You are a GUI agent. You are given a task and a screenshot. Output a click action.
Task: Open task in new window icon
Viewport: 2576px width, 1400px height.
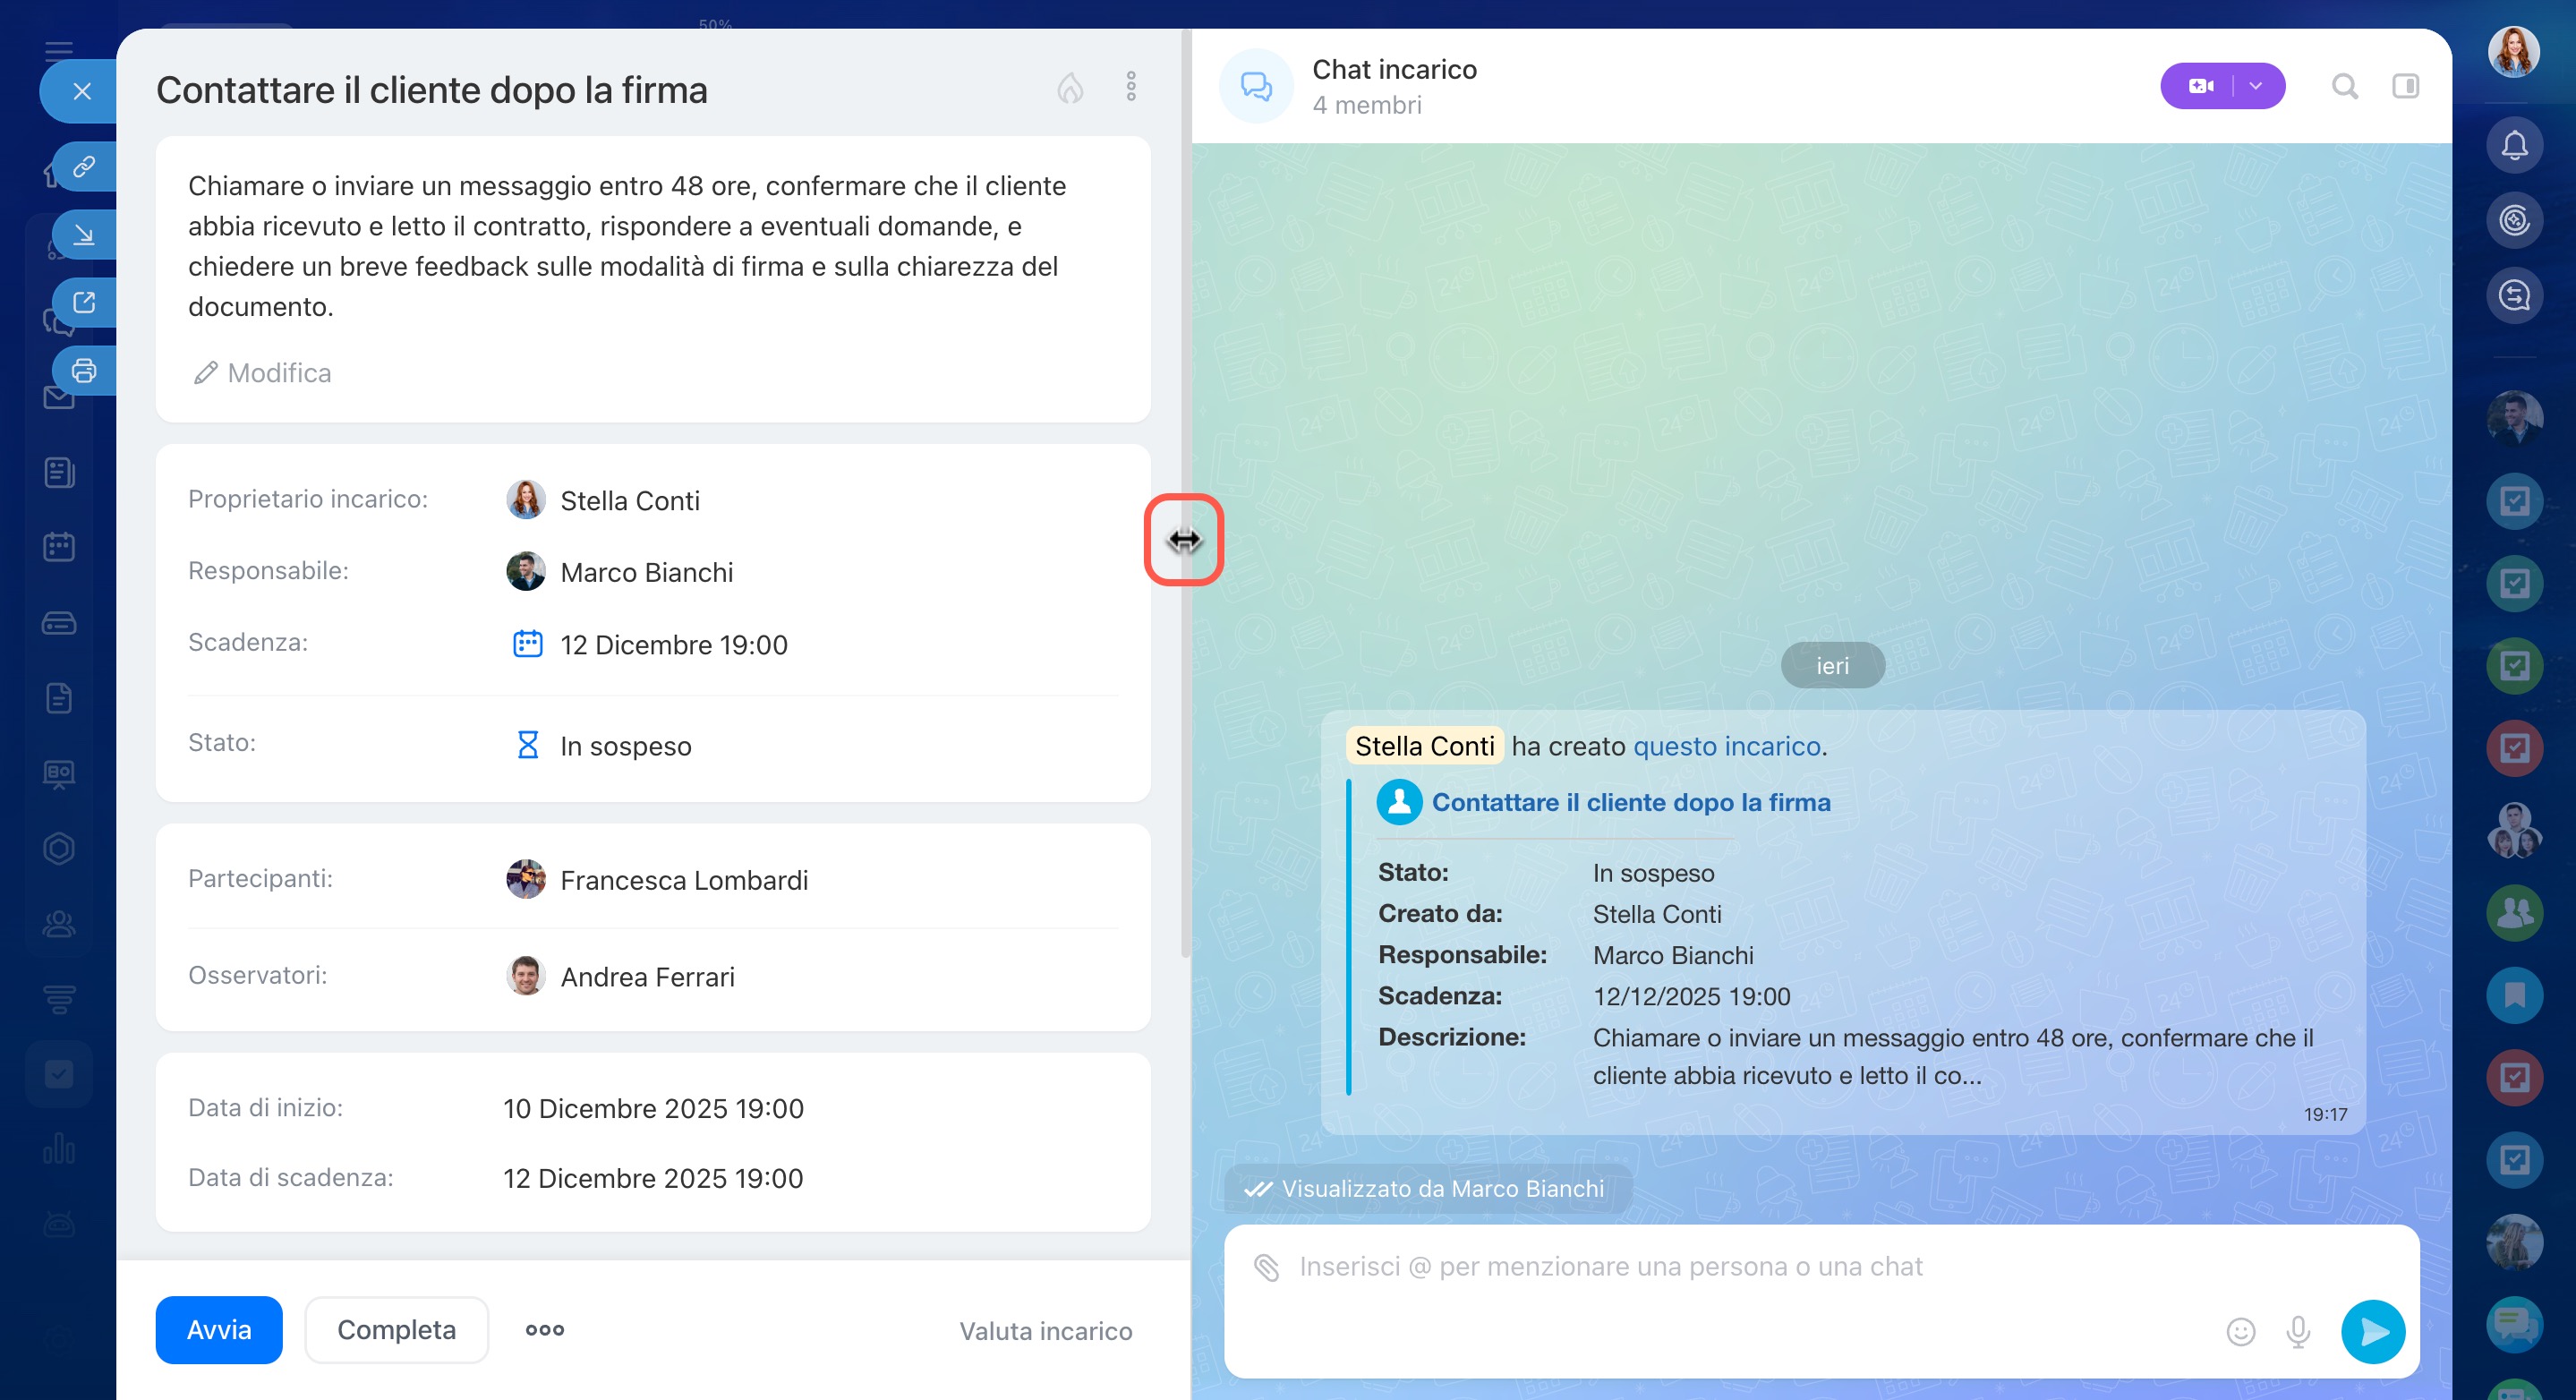[x=84, y=302]
